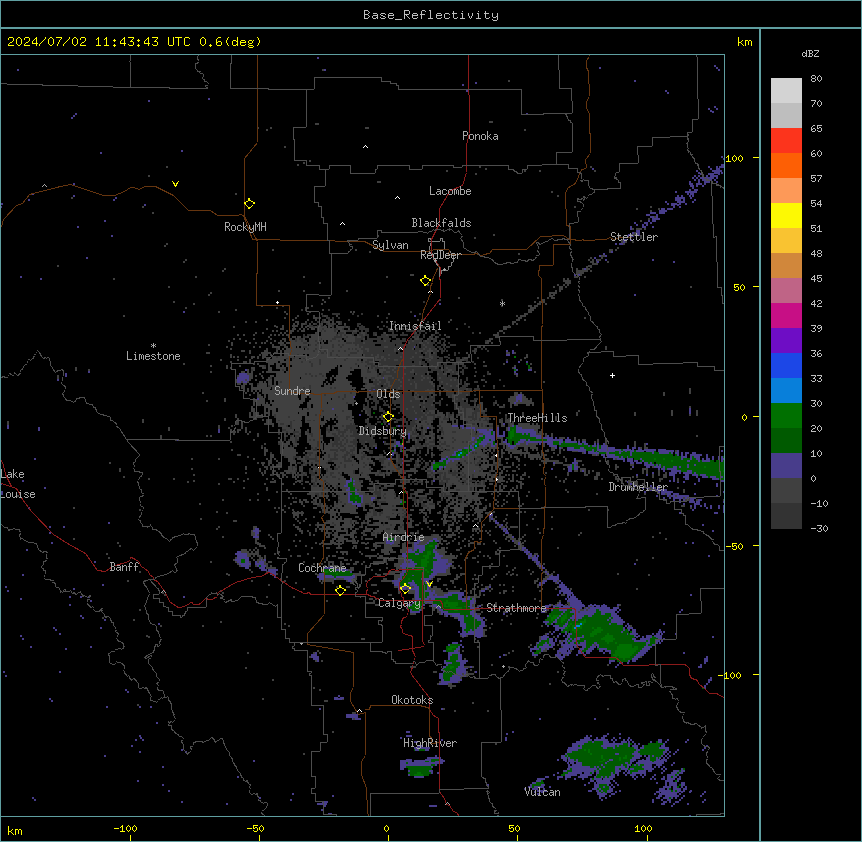Click the Blackfalds city label
Image resolution: width=862 pixels, height=842 pixels.
[441, 223]
